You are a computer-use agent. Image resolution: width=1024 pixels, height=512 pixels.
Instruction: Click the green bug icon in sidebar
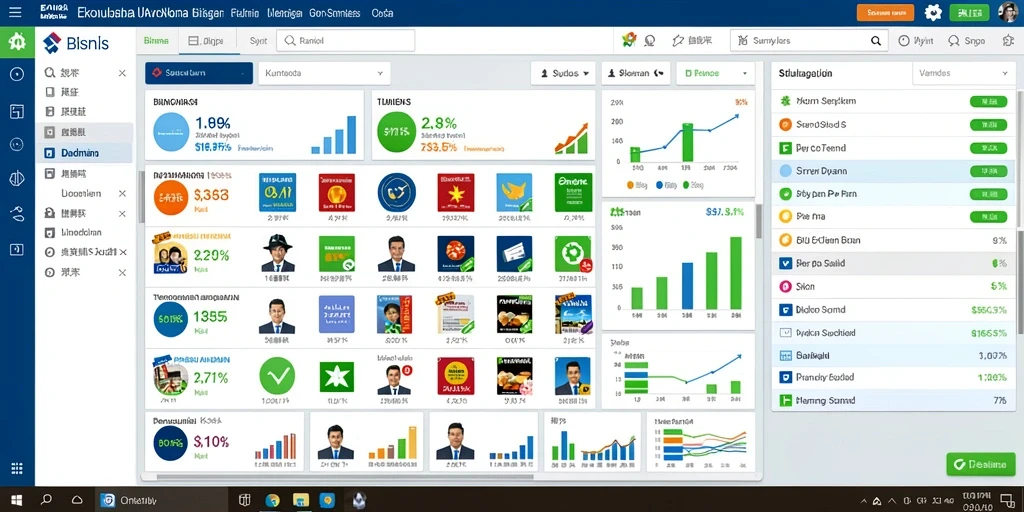coord(17,43)
